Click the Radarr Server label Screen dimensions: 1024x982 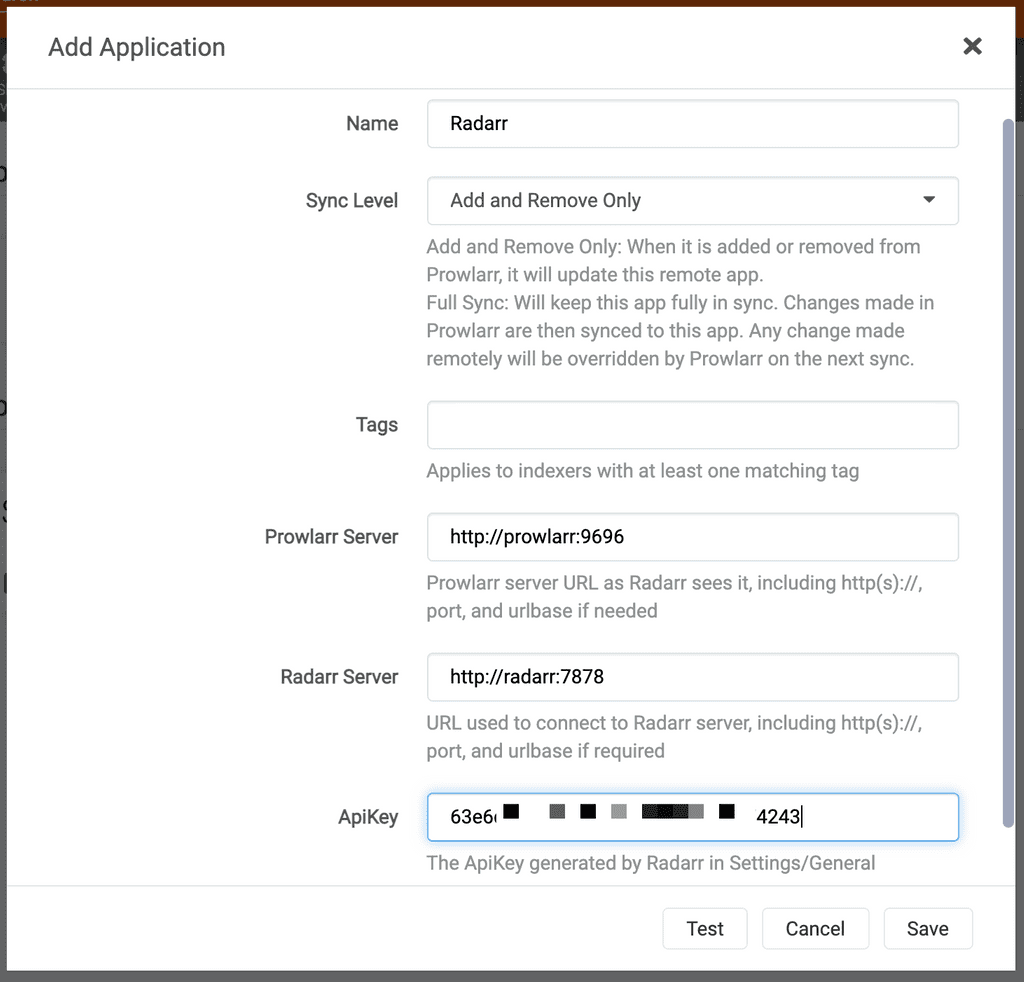click(339, 677)
